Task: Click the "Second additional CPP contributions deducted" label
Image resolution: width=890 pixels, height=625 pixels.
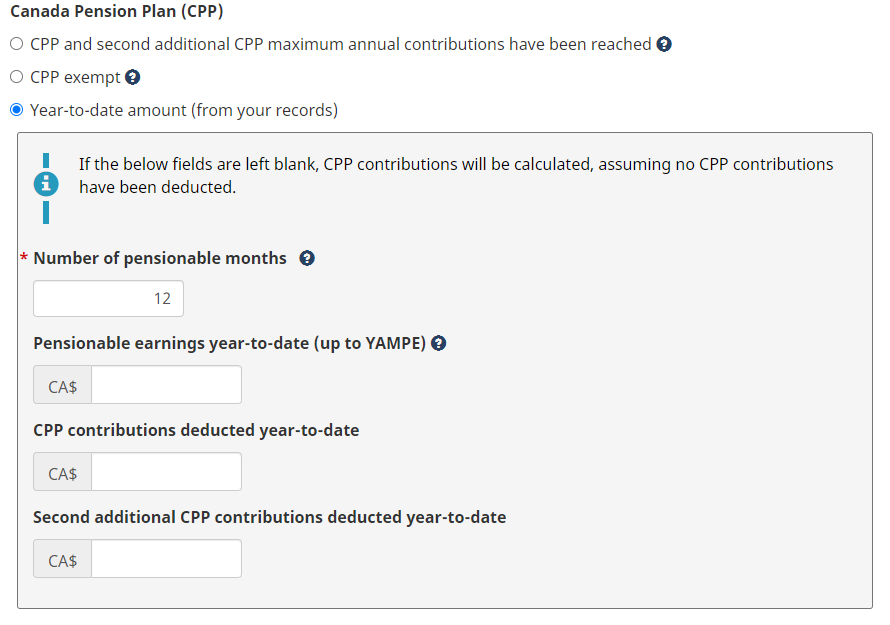Action: [x=269, y=517]
